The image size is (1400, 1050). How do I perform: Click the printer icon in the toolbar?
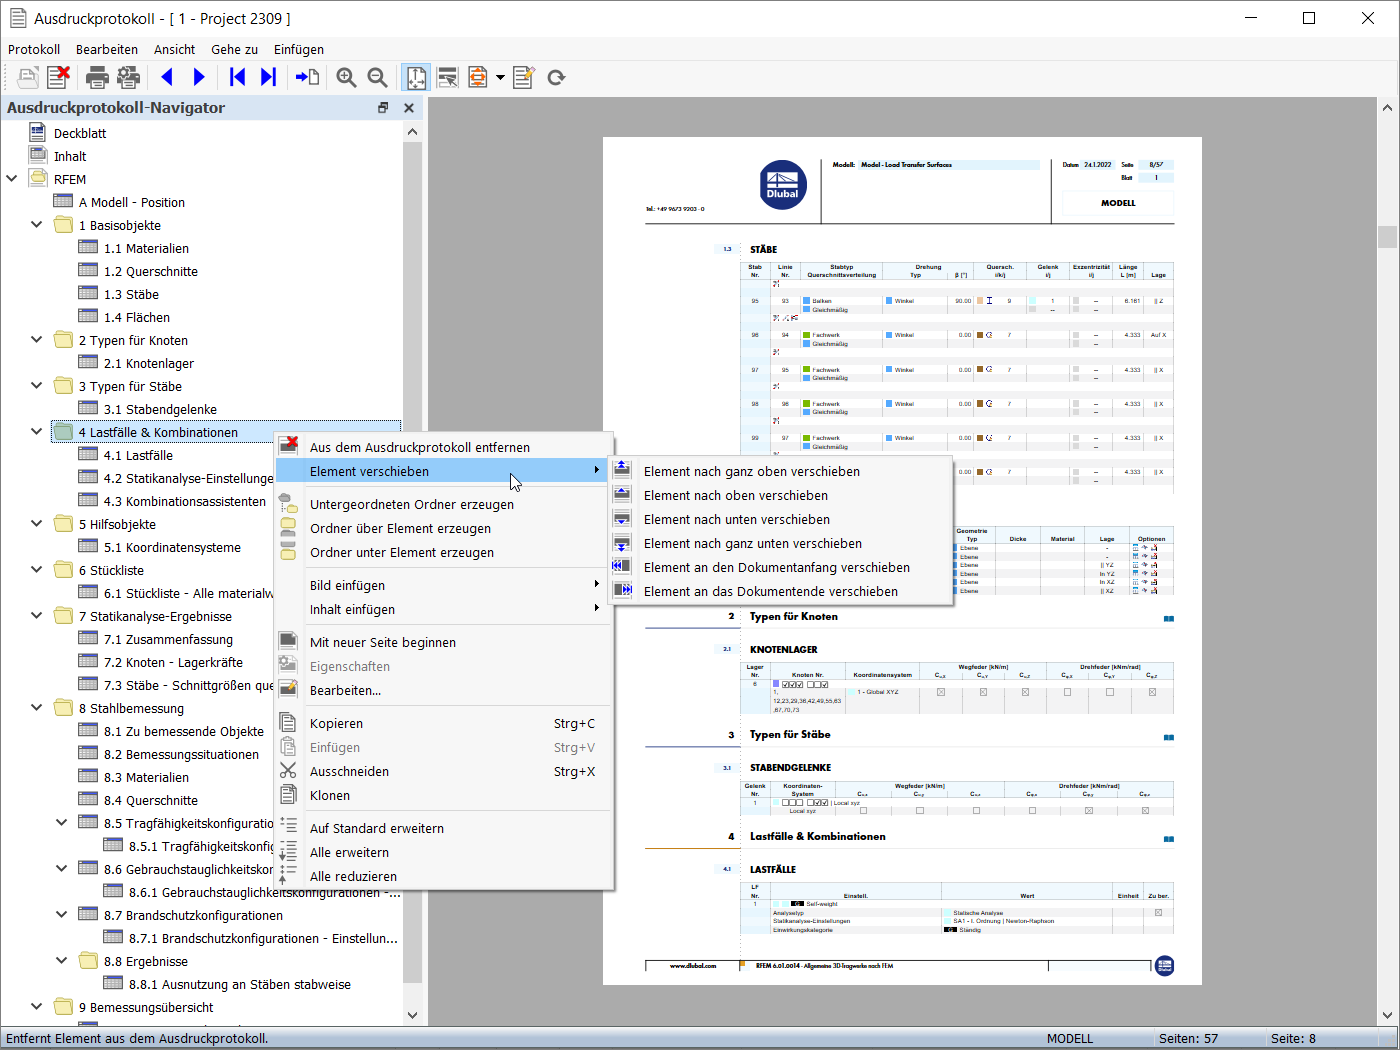(x=97, y=77)
